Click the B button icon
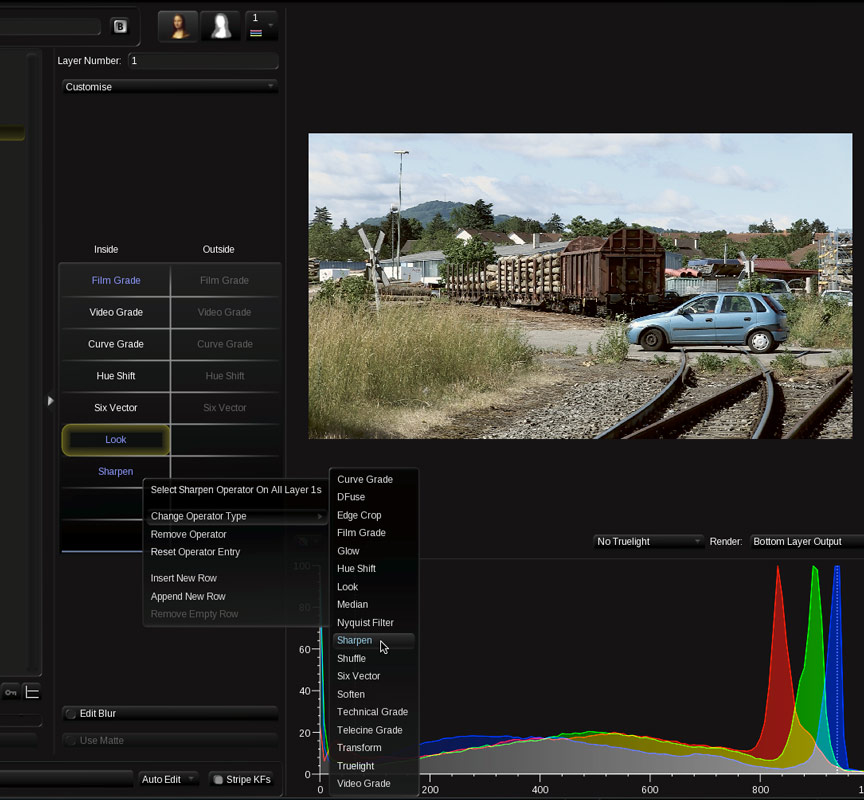 (120, 27)
